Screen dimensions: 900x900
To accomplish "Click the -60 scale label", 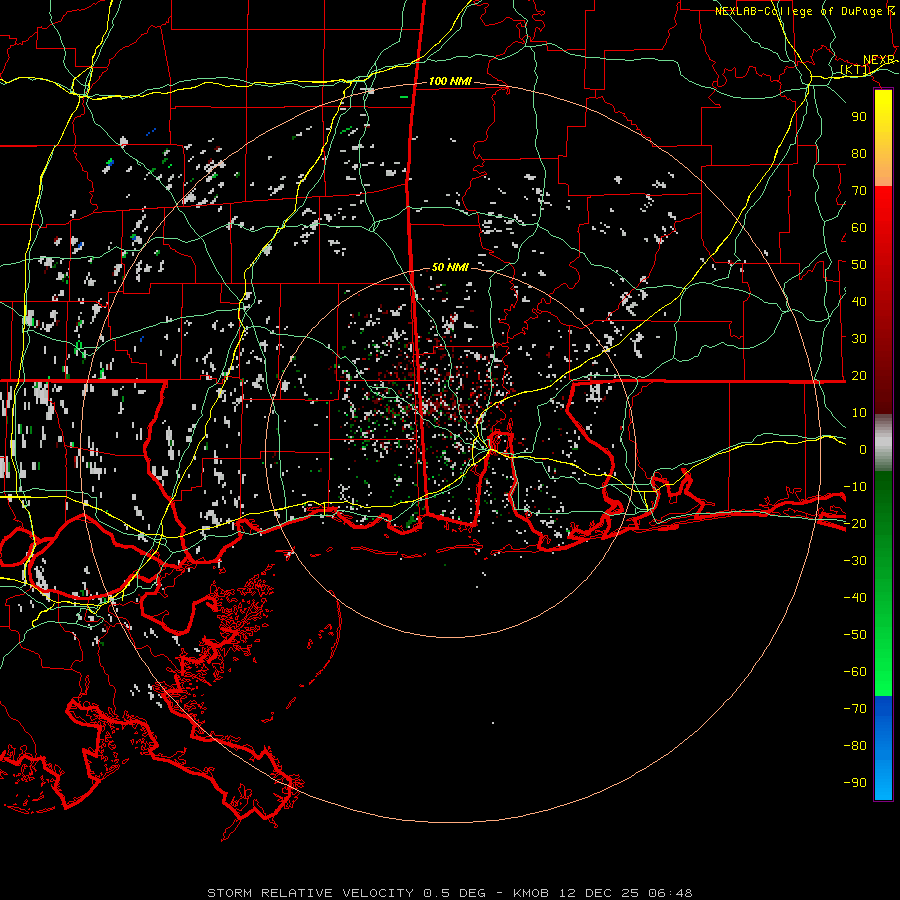I will click(x=855, y=672).
